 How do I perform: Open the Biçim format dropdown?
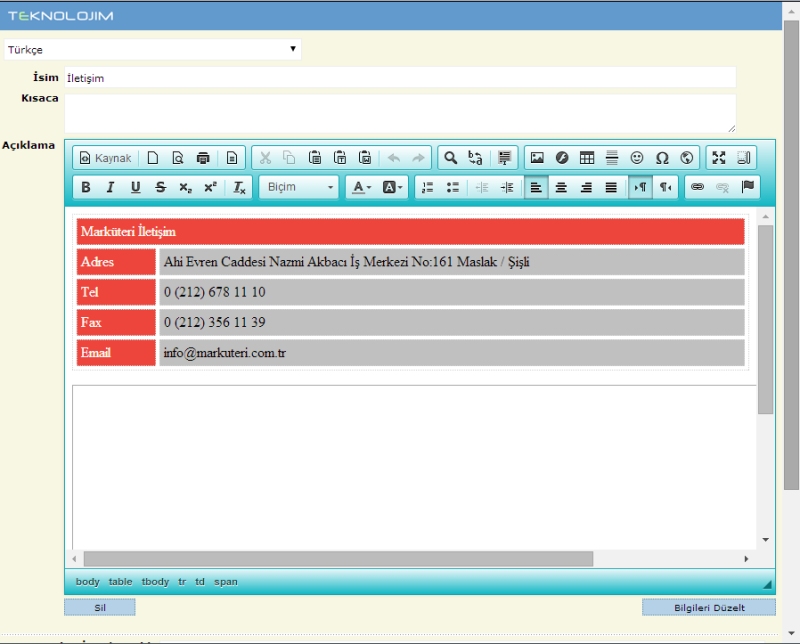pyautogui.click(x=299, y=187)
